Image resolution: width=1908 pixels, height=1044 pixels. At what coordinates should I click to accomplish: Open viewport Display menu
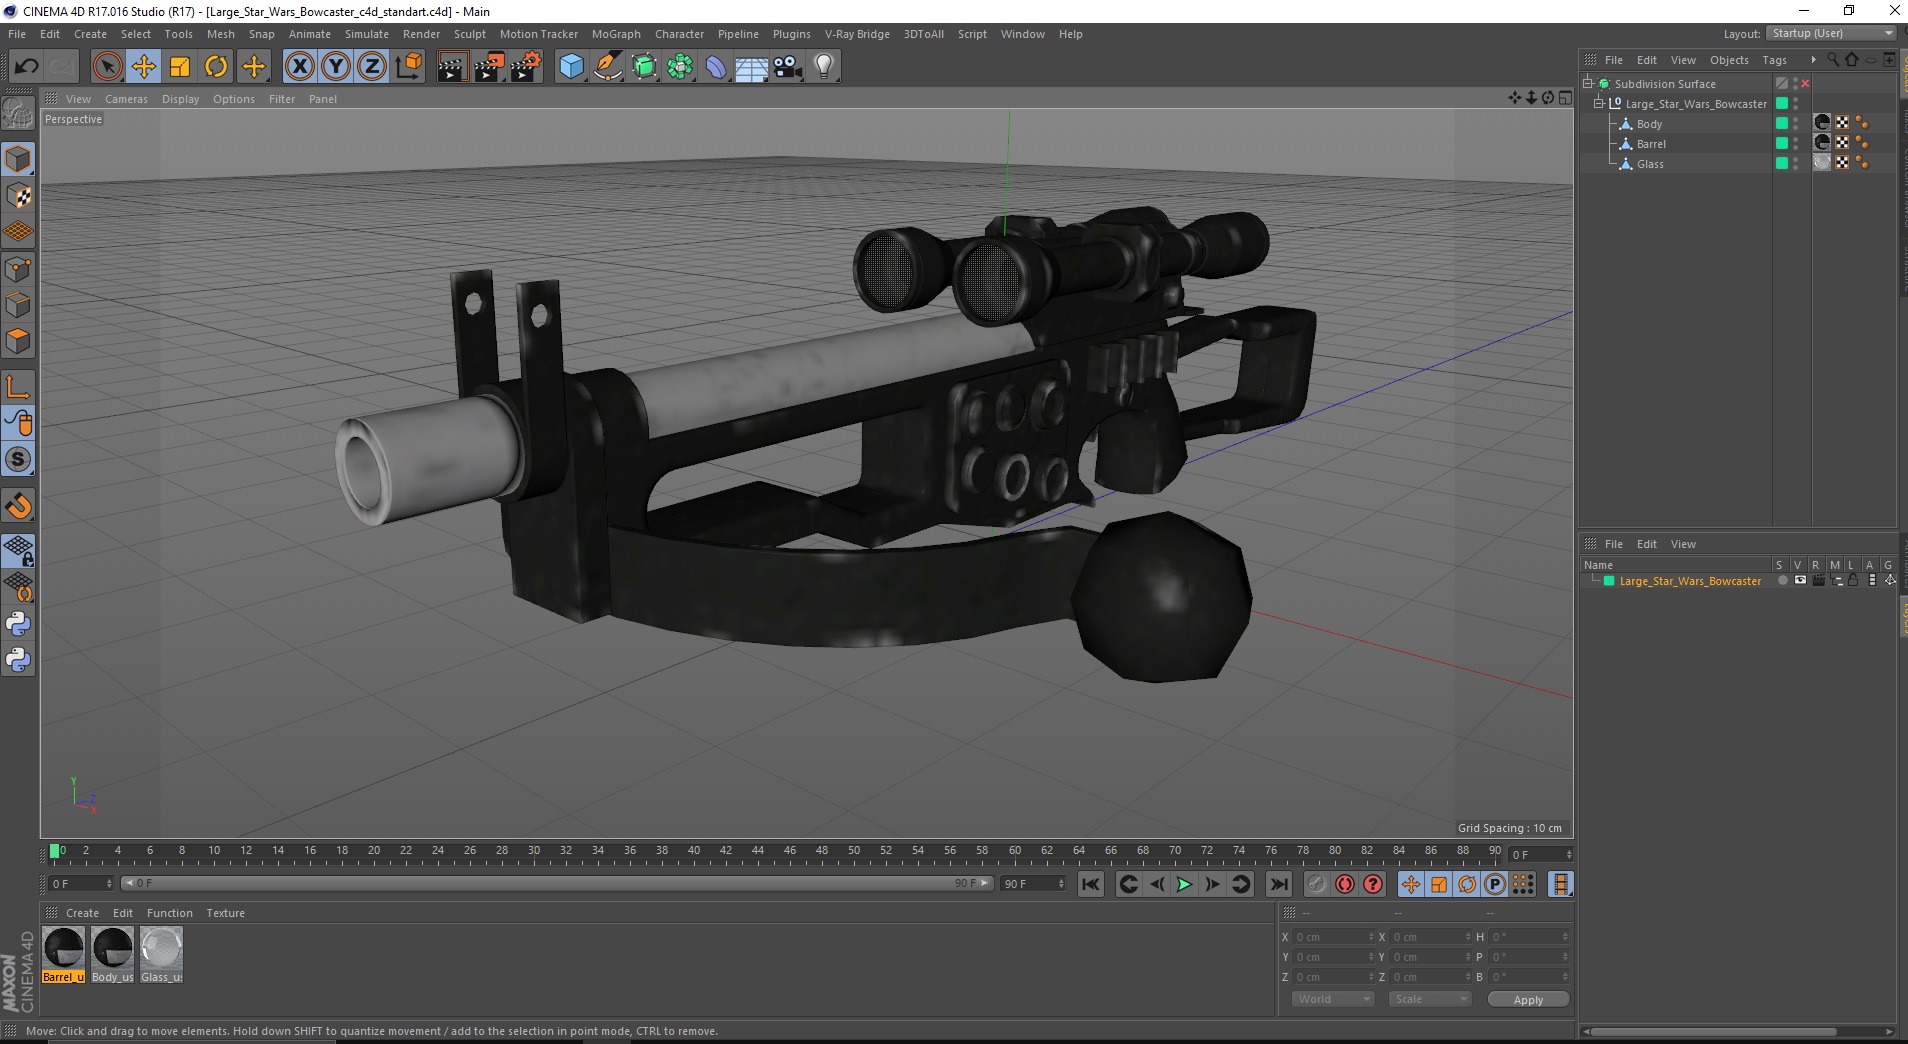click(180, 99)
